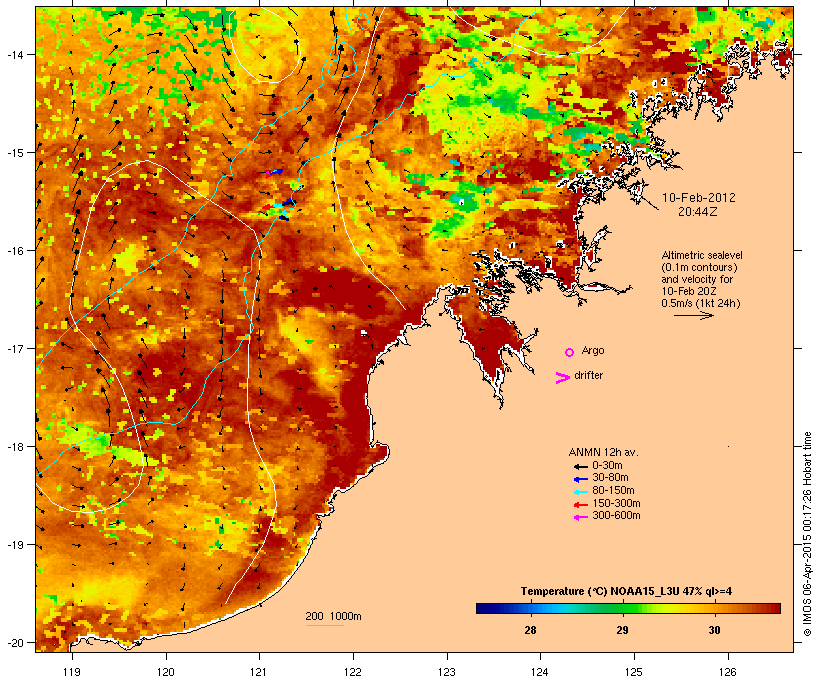Image resolution: width=820 pixels, height=680 pixels.
Task: Click the 0.5m/s velocity scale arrow
Action: pyautogui.click(x=693, y=315)
